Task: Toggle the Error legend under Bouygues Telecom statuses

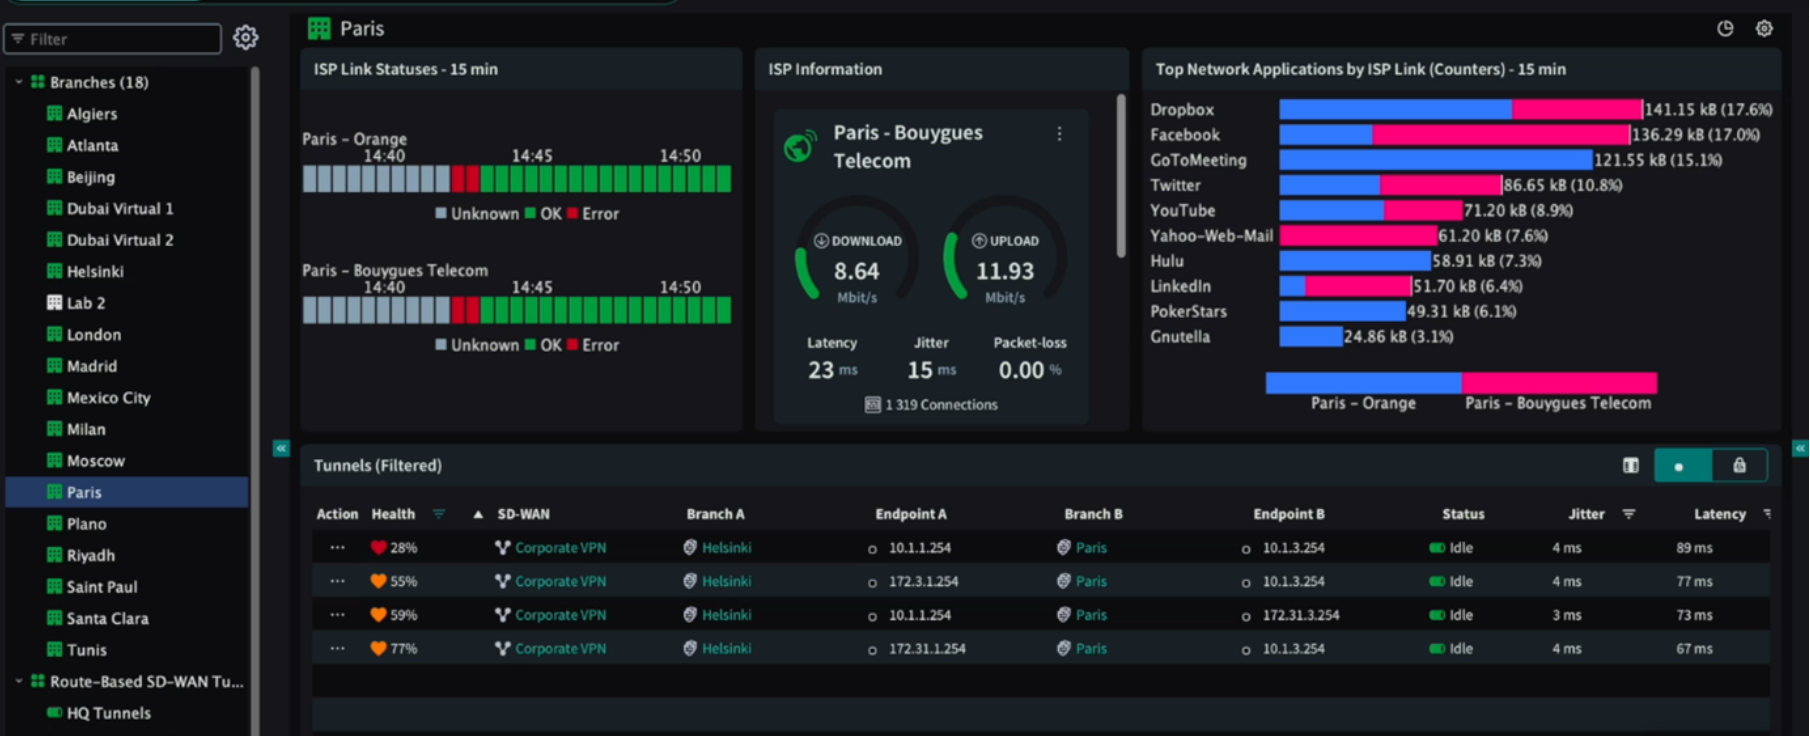Action: (593, 345)
